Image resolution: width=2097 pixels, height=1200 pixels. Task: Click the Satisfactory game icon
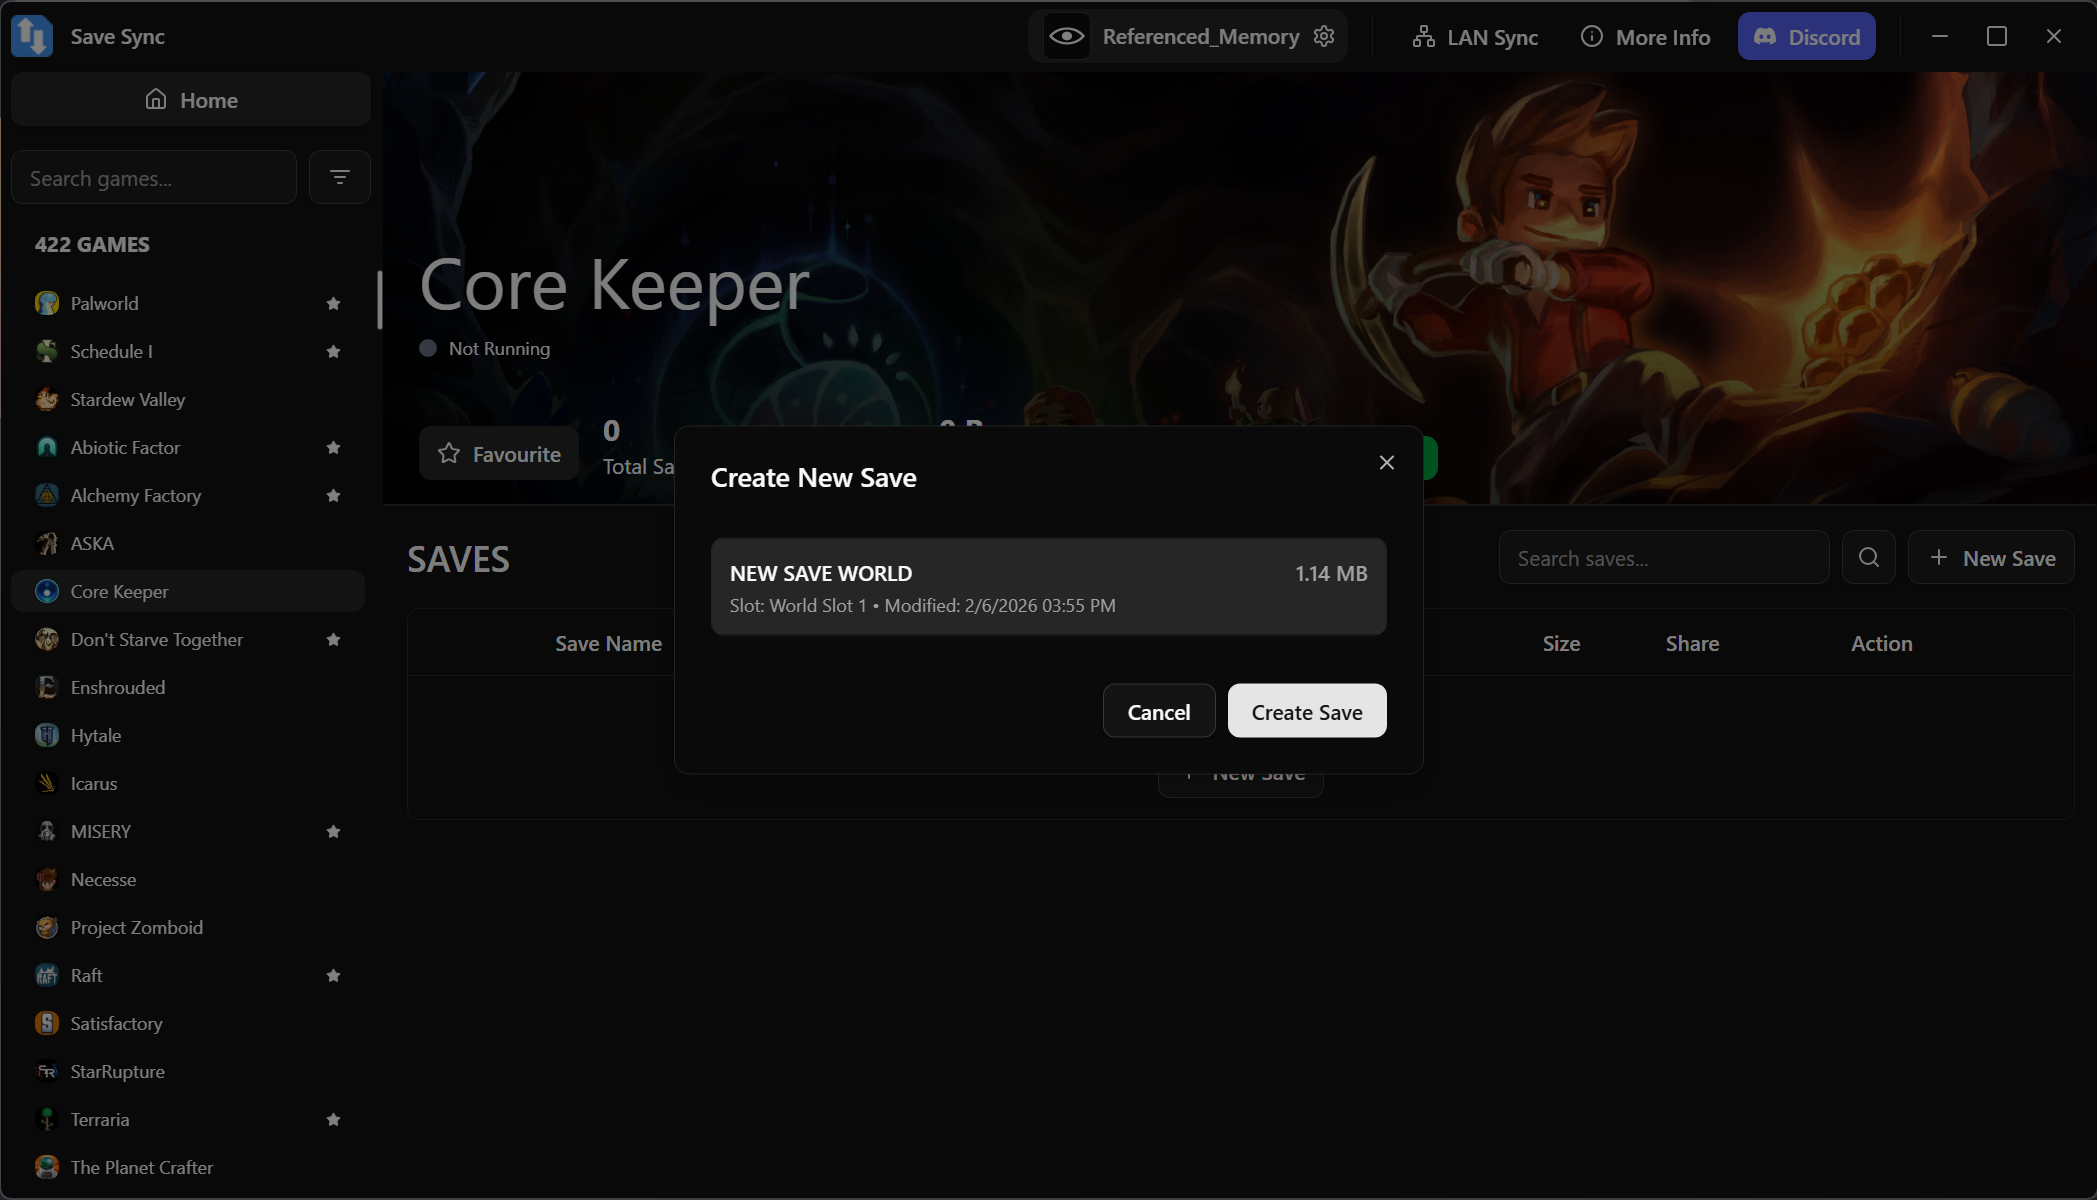47,1023
